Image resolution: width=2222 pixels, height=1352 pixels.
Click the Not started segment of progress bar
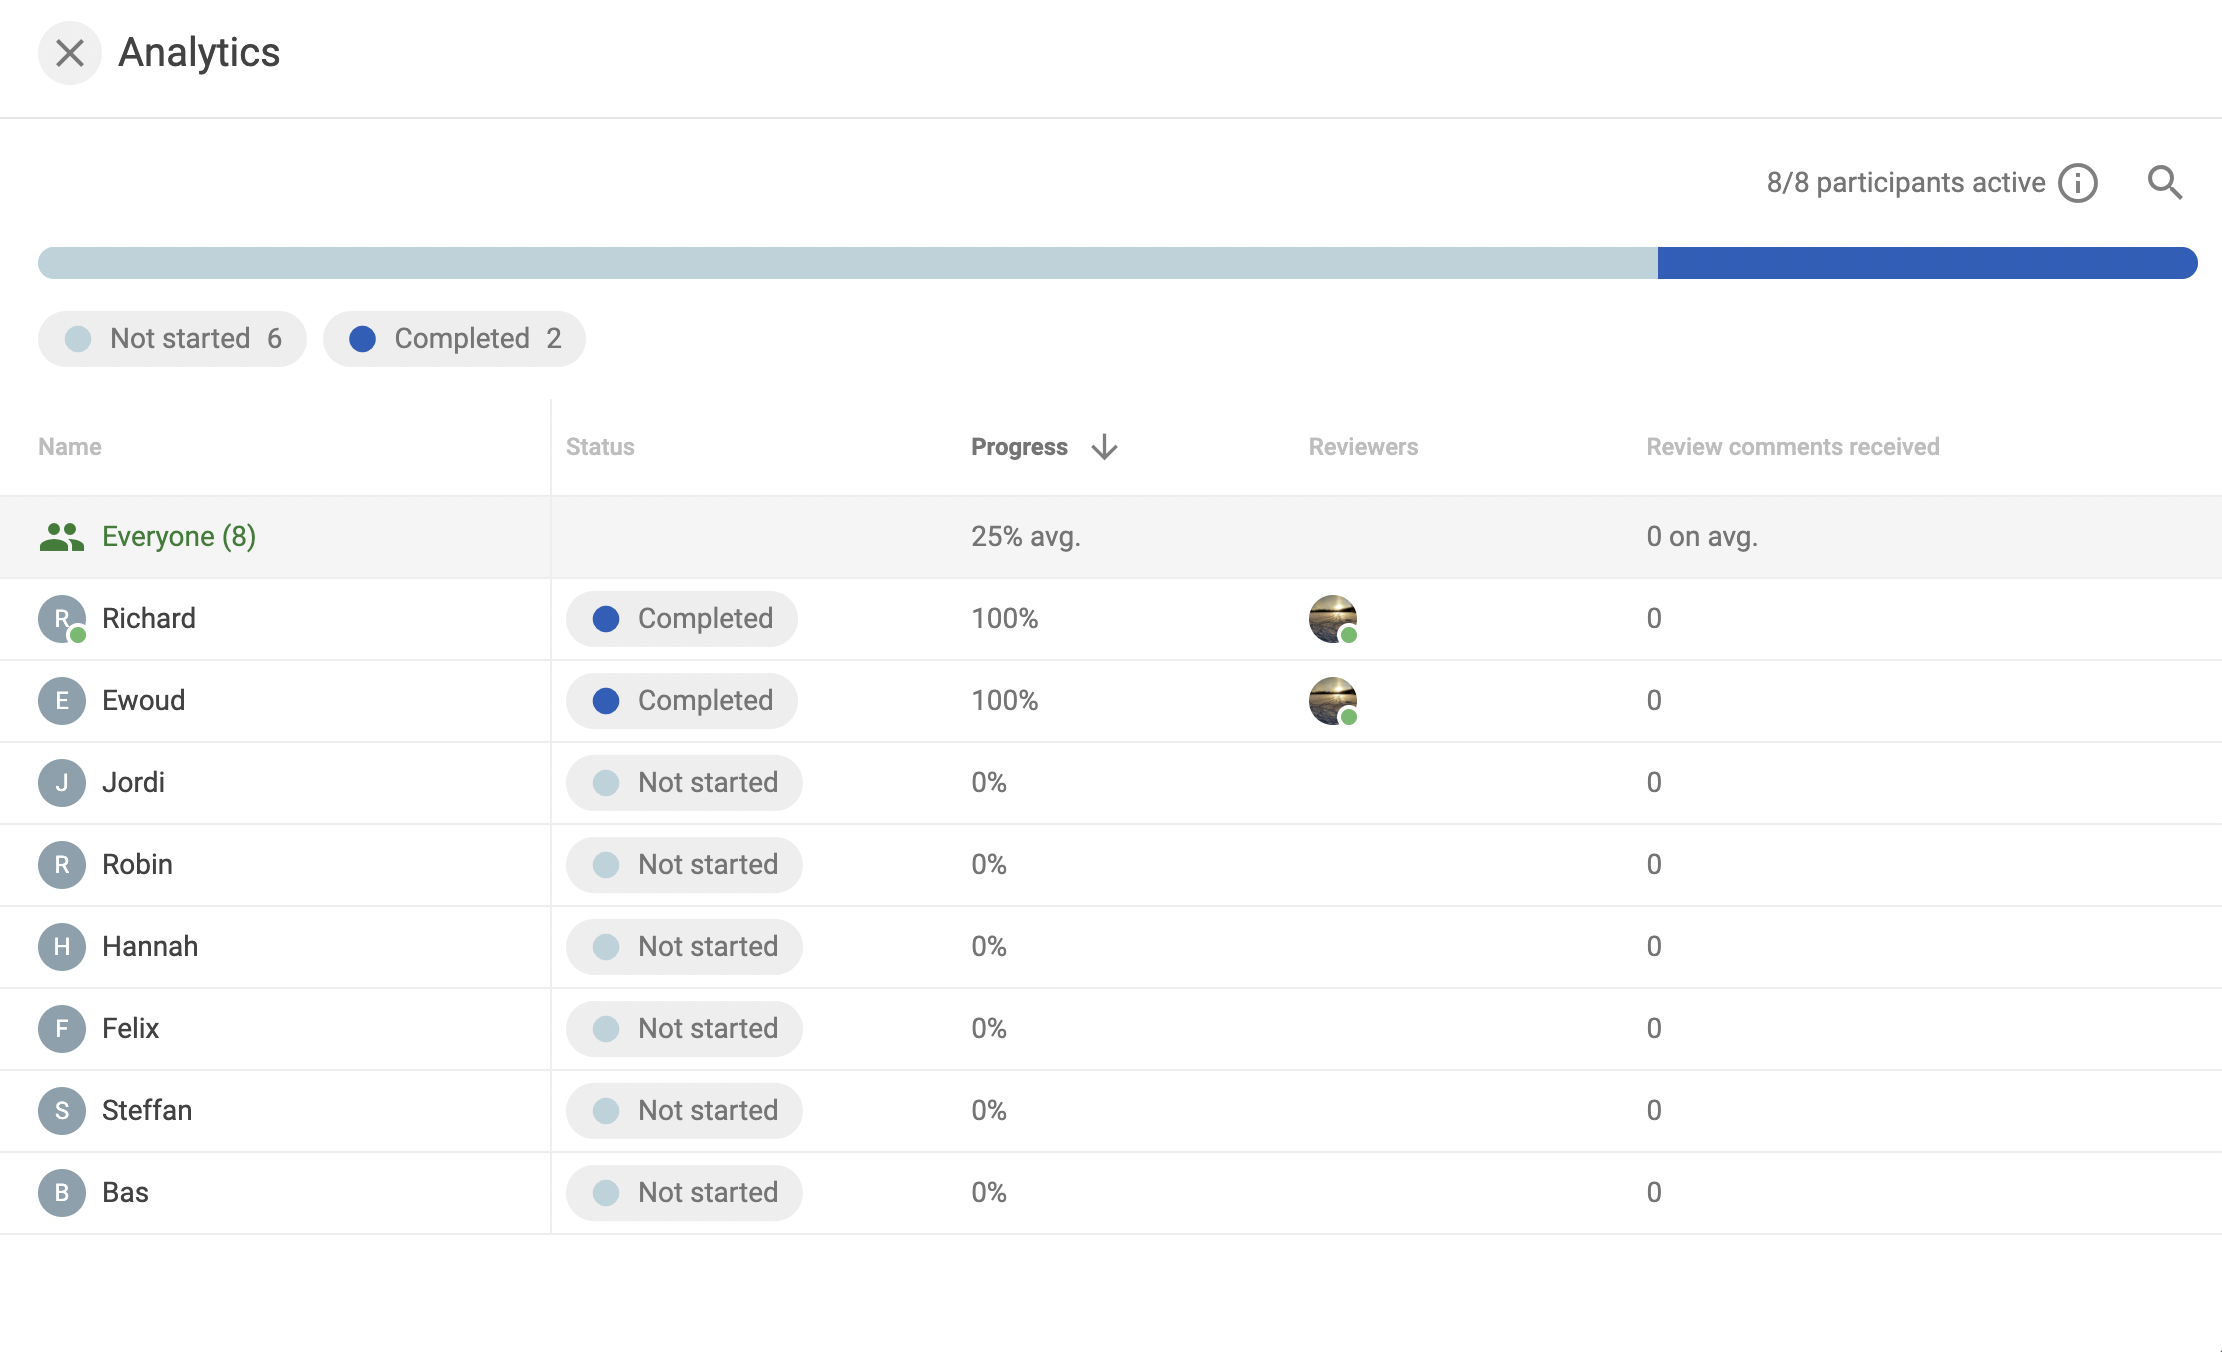pyautogui.click(x=848, y=263)
